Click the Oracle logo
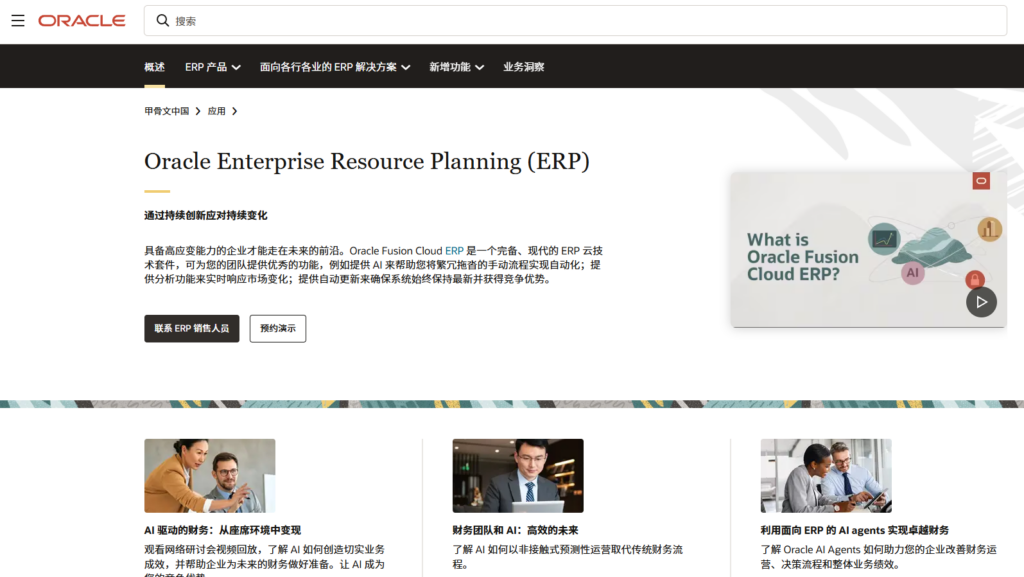 pyautogui.click(x=82, y=21)
